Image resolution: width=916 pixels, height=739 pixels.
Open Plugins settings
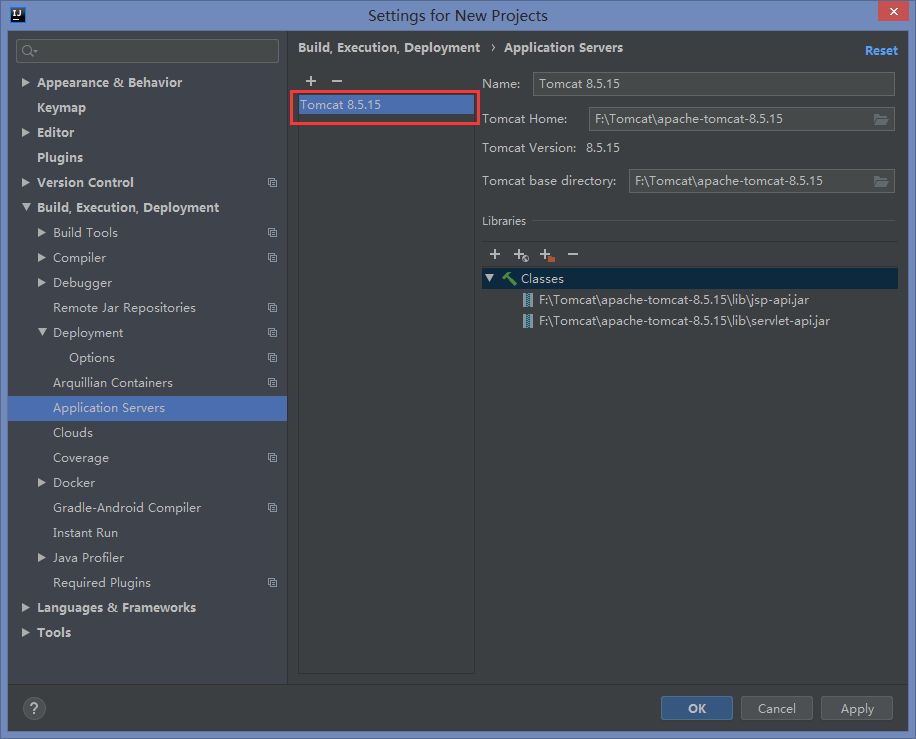coord(60,158)
